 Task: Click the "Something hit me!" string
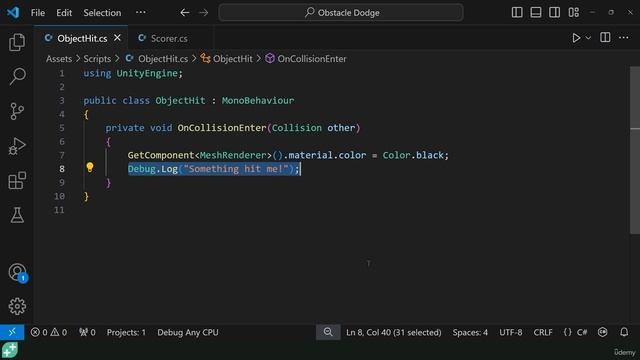coord(236,169)
